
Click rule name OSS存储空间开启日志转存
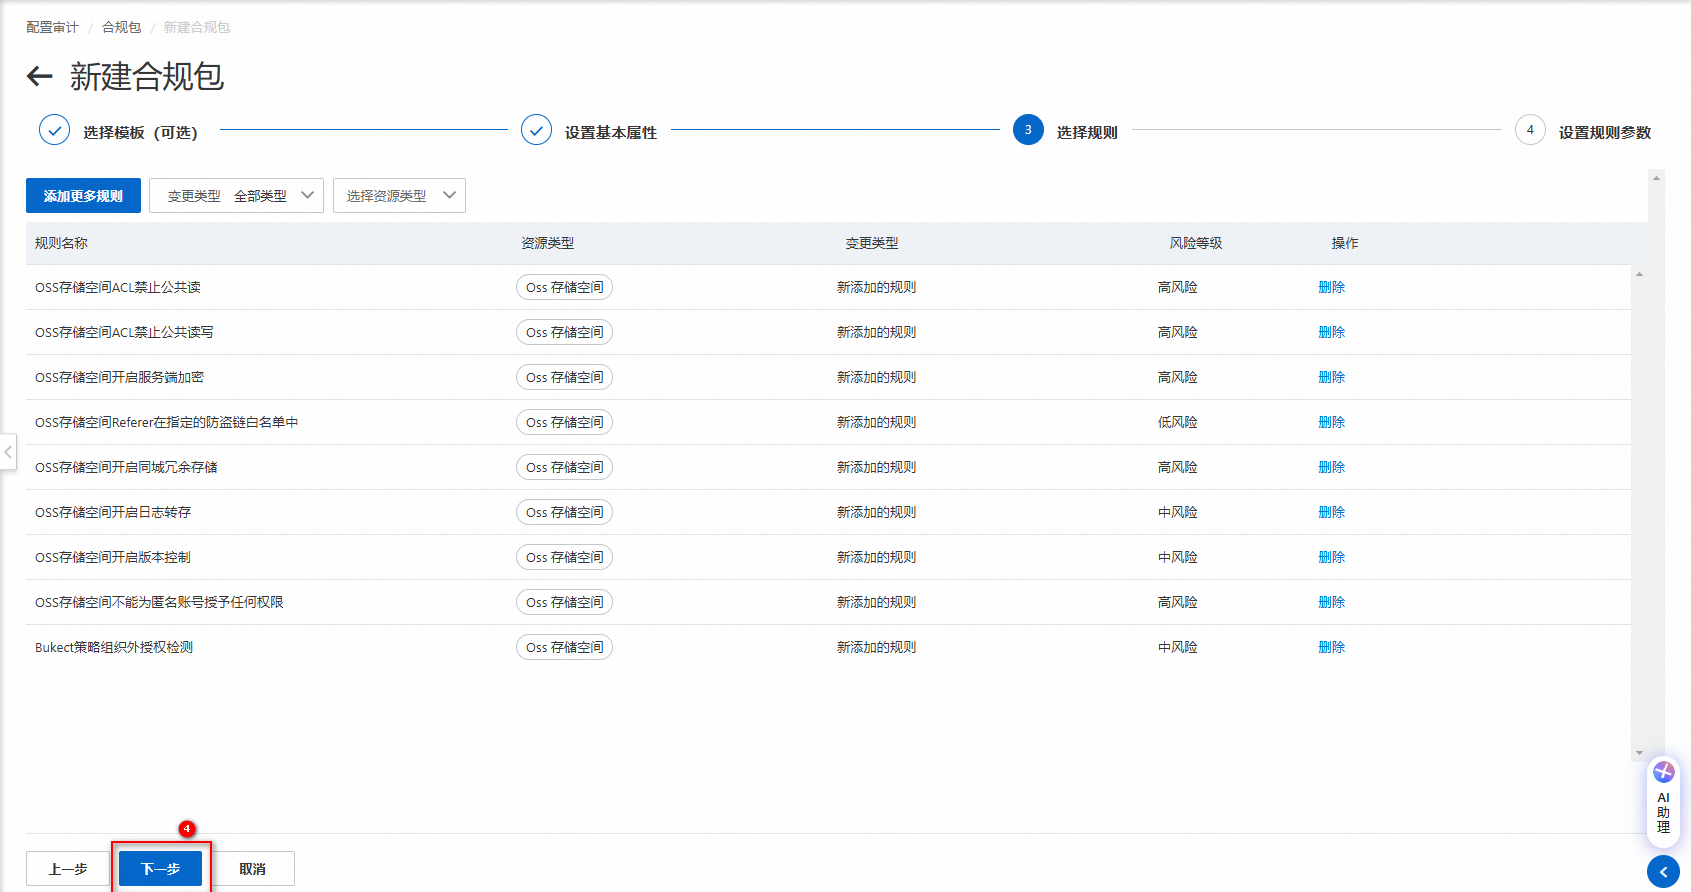[x=113, y=512]
